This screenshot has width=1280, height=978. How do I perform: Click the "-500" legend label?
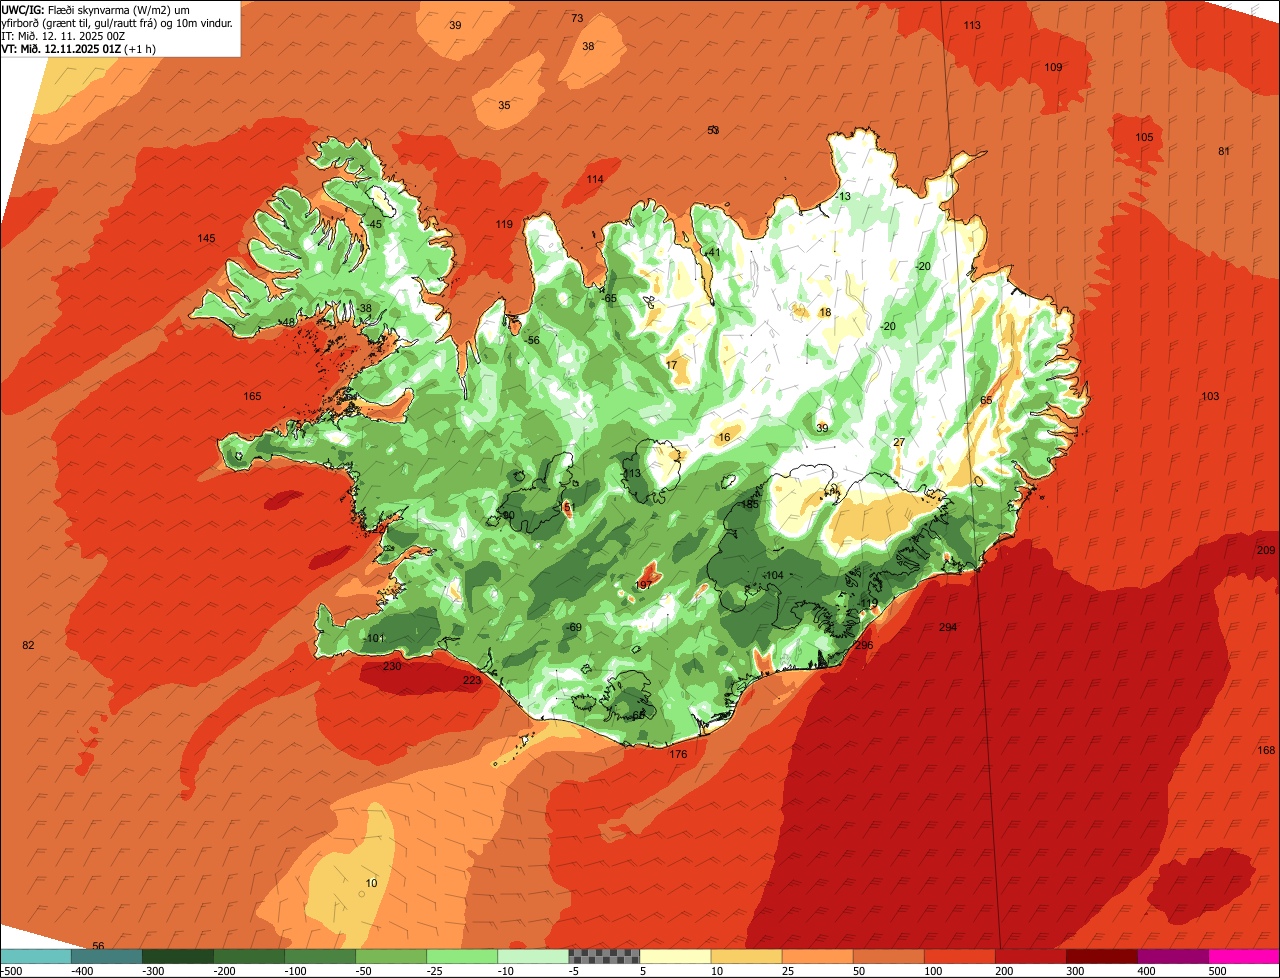[x=11, y=971]
